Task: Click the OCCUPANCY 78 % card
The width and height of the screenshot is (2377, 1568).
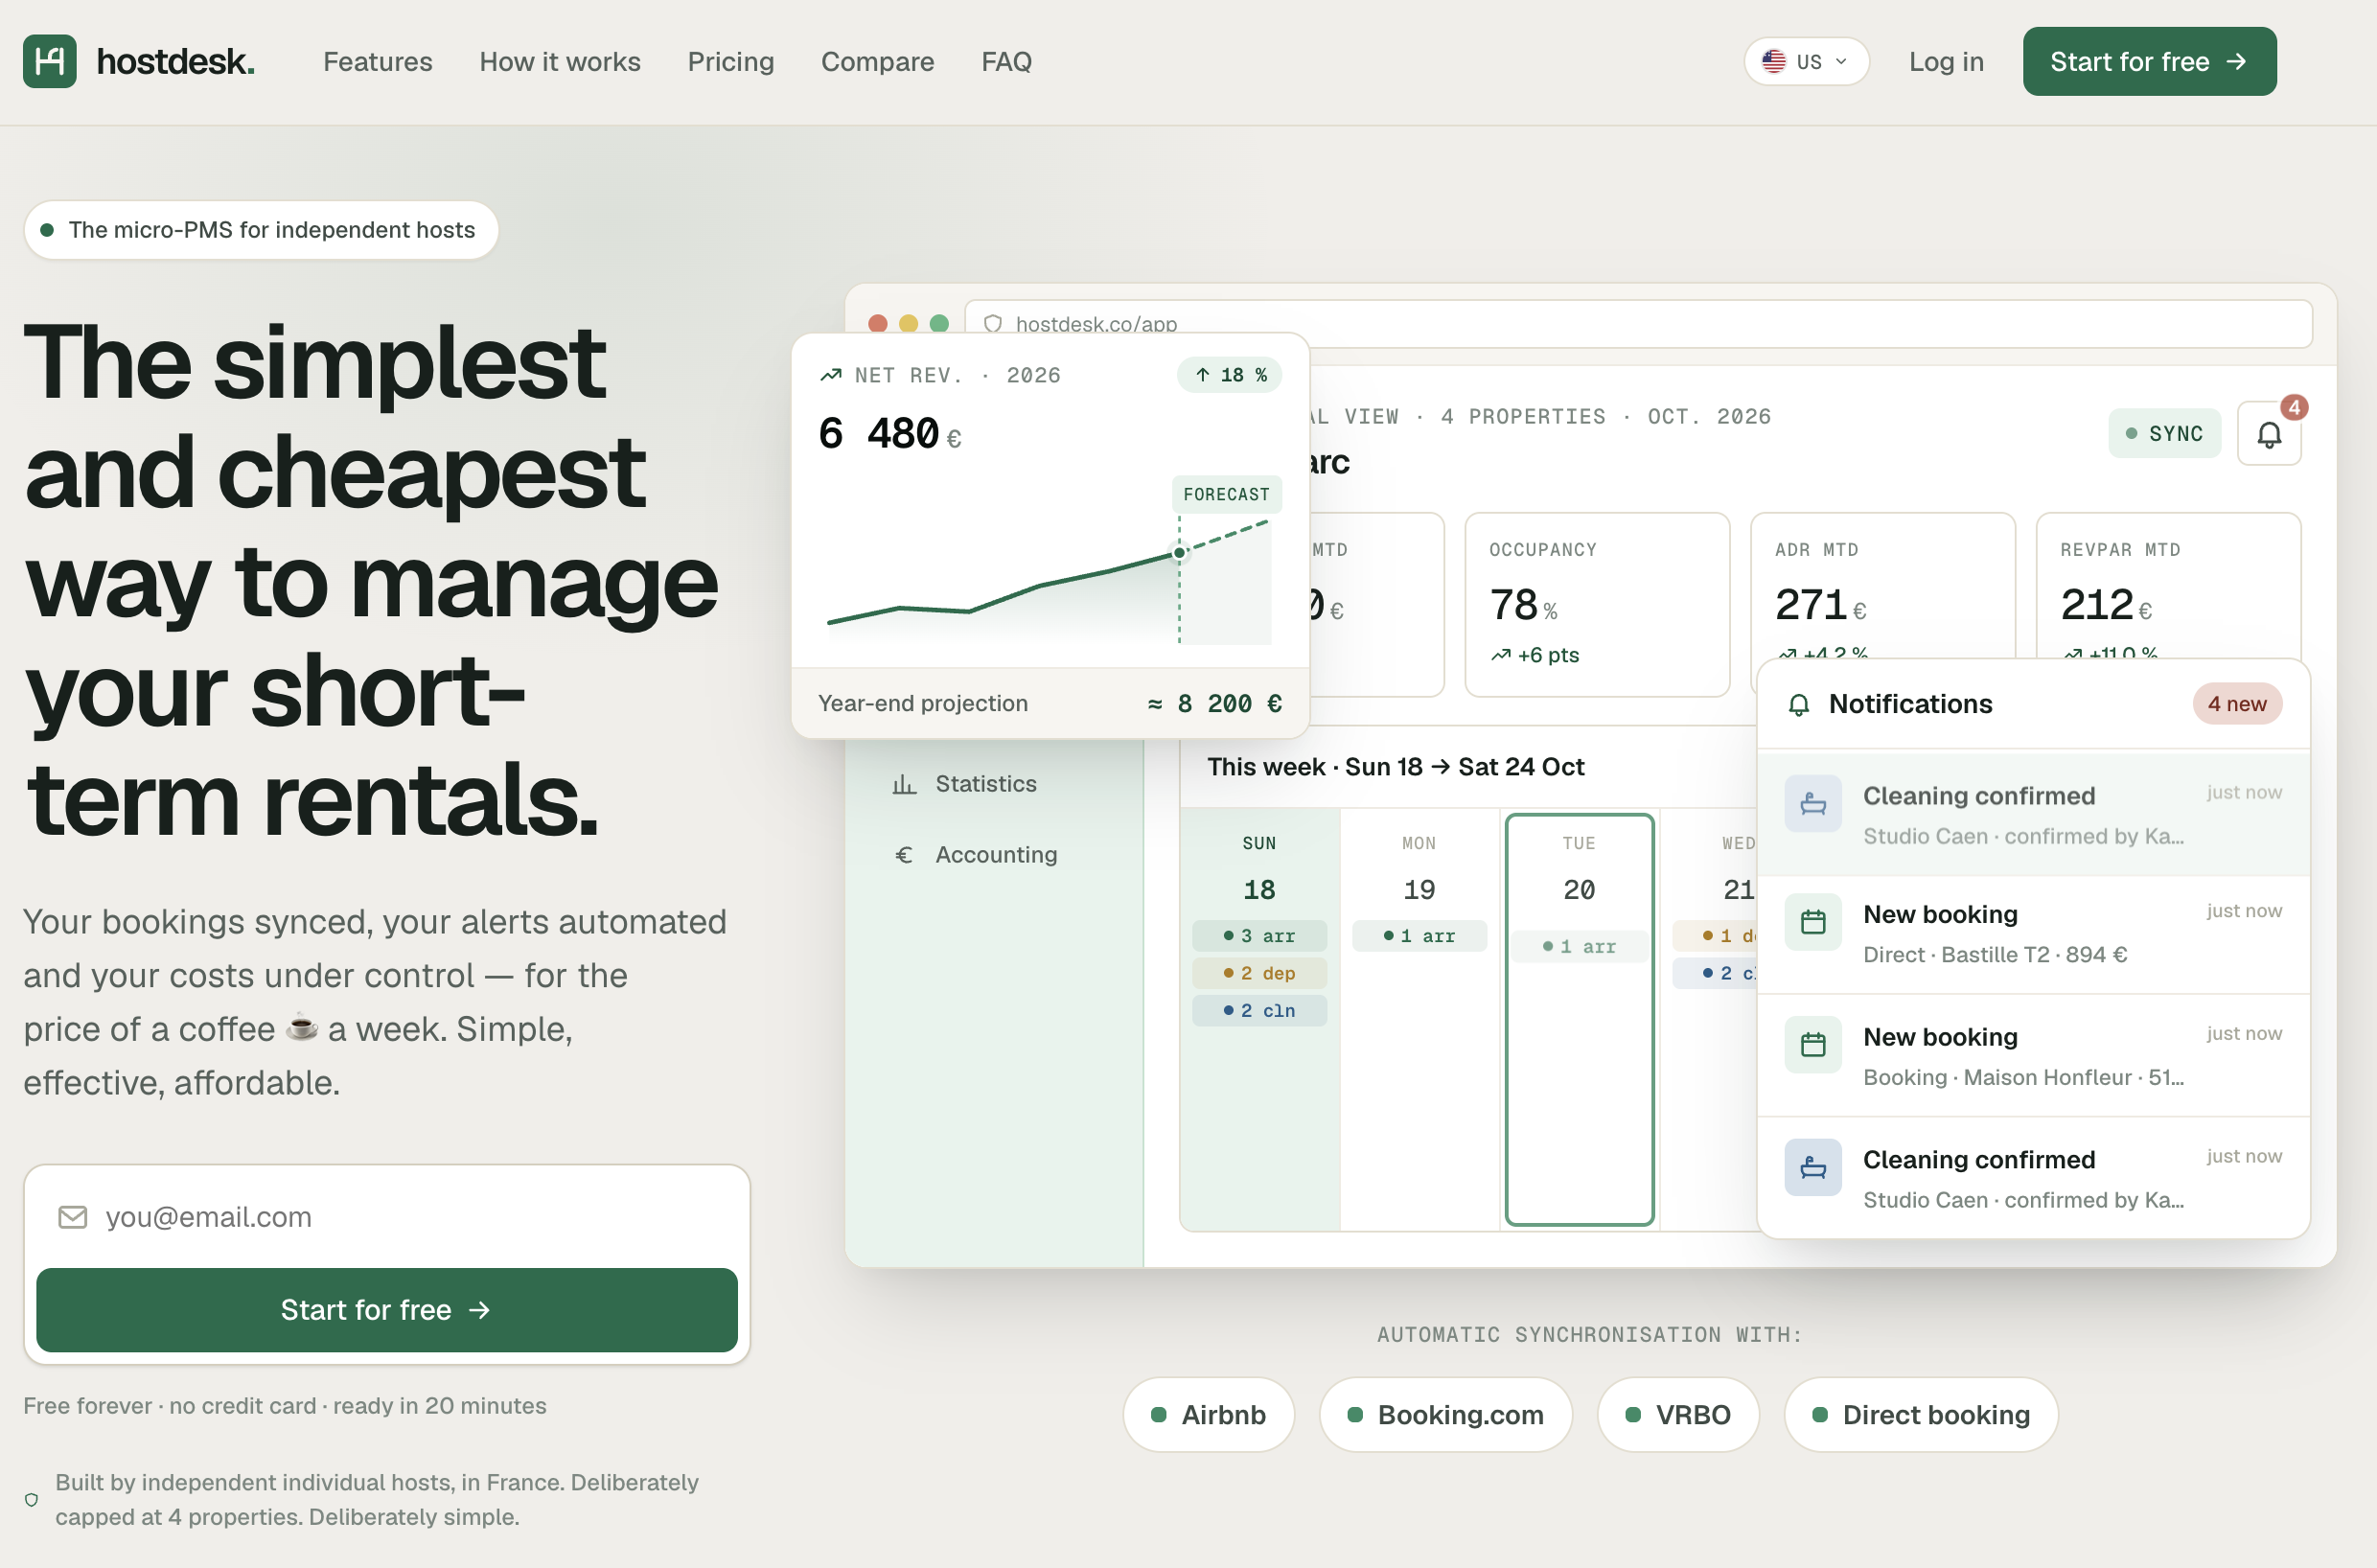Action: [1598, 605]
